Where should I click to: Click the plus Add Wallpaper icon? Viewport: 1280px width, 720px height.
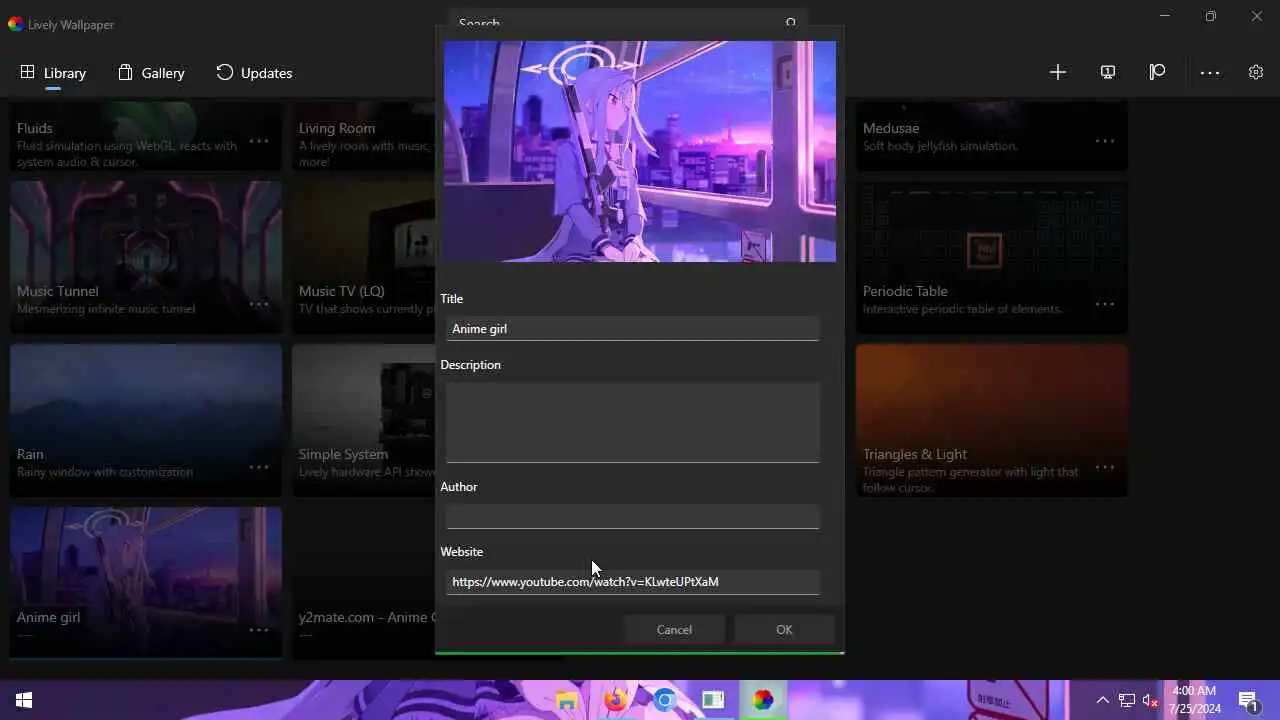(1058, 72)
